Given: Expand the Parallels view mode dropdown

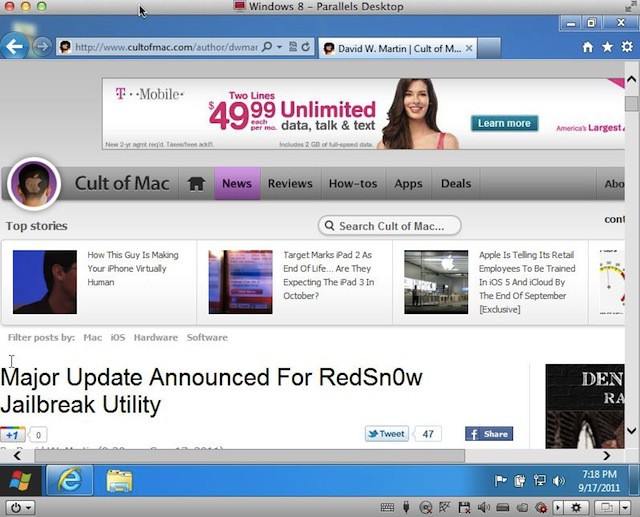Looking at the screenshot, I should coord(609,508).
